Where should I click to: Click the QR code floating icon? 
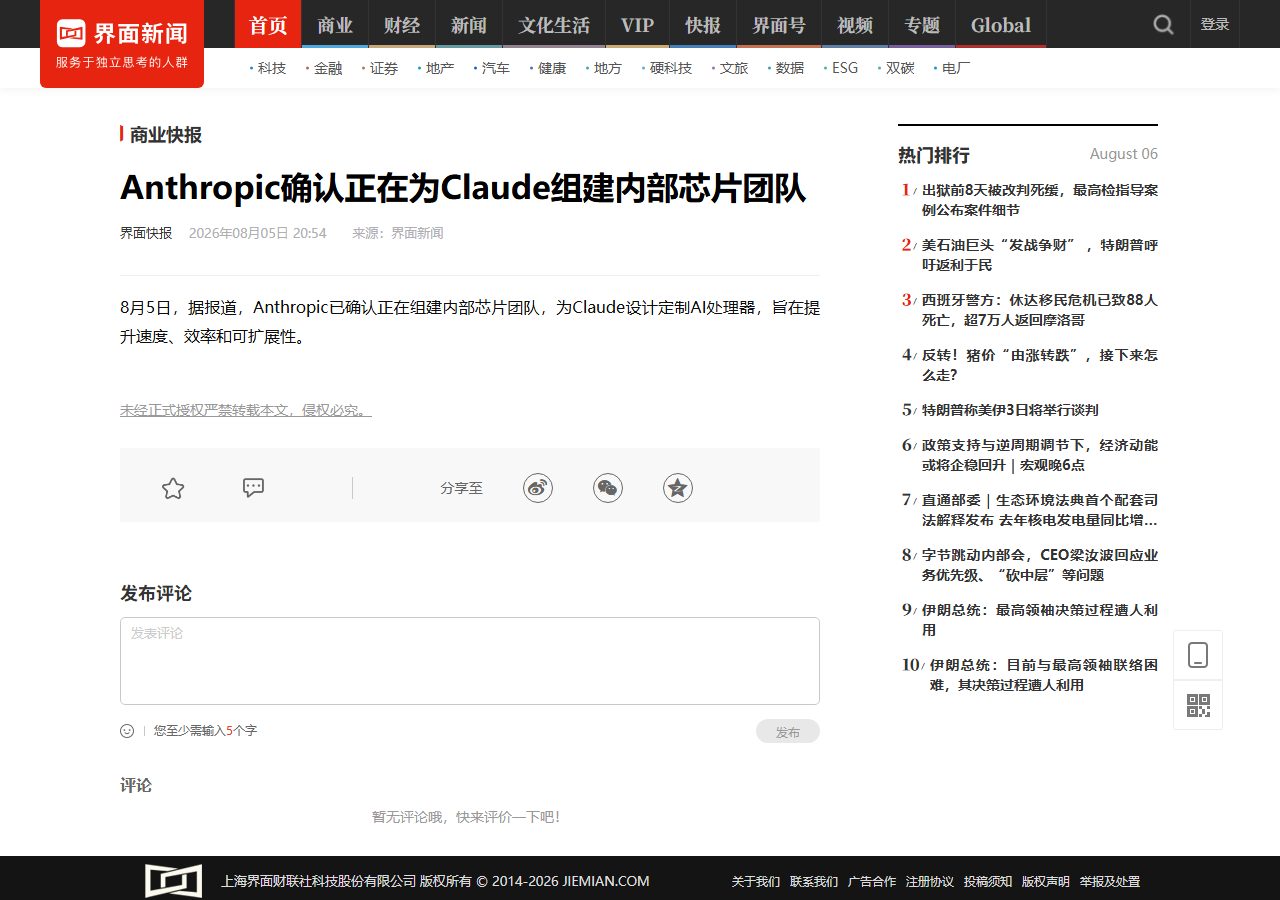click(x=1198, y=705)
